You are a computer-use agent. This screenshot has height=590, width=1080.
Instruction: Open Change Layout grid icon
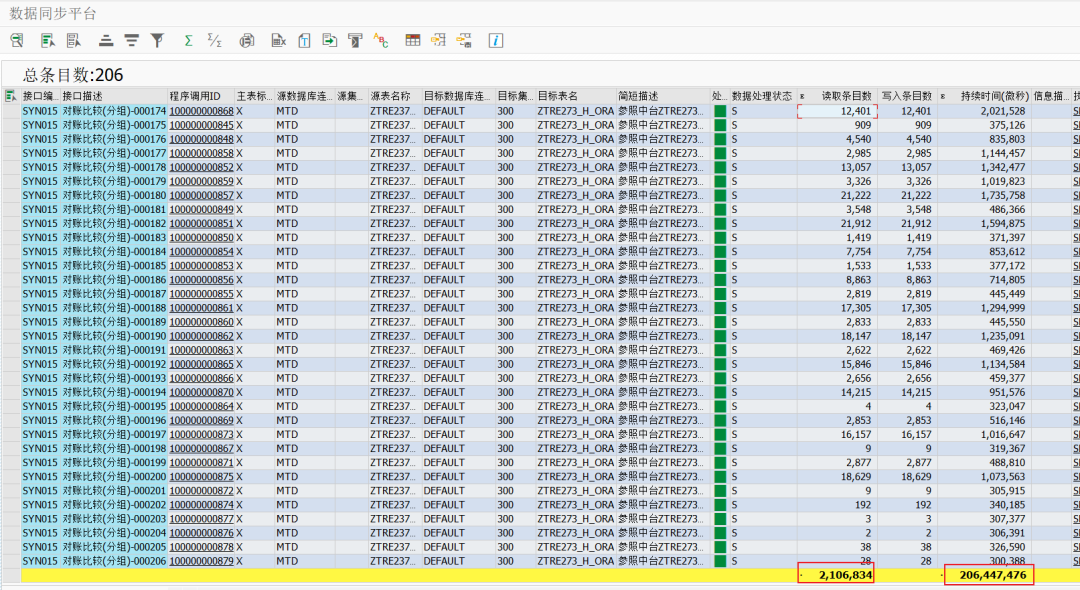(x=413, y=41)
